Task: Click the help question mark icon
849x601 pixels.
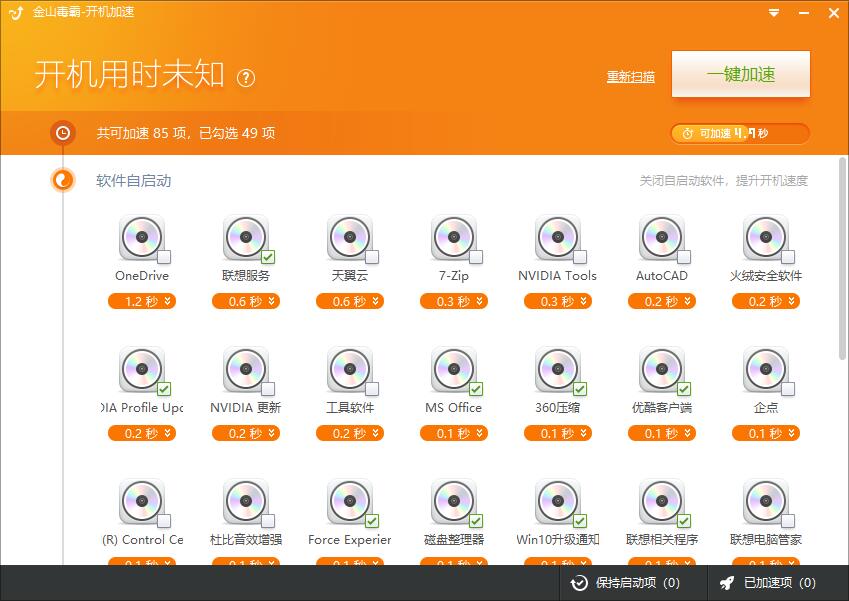Action: (x=246, y=77)
